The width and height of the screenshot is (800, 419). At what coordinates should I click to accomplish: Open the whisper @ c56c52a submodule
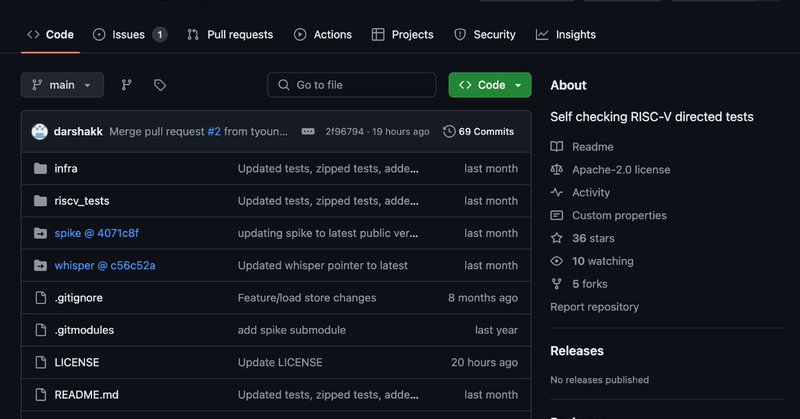pos(105,265)
